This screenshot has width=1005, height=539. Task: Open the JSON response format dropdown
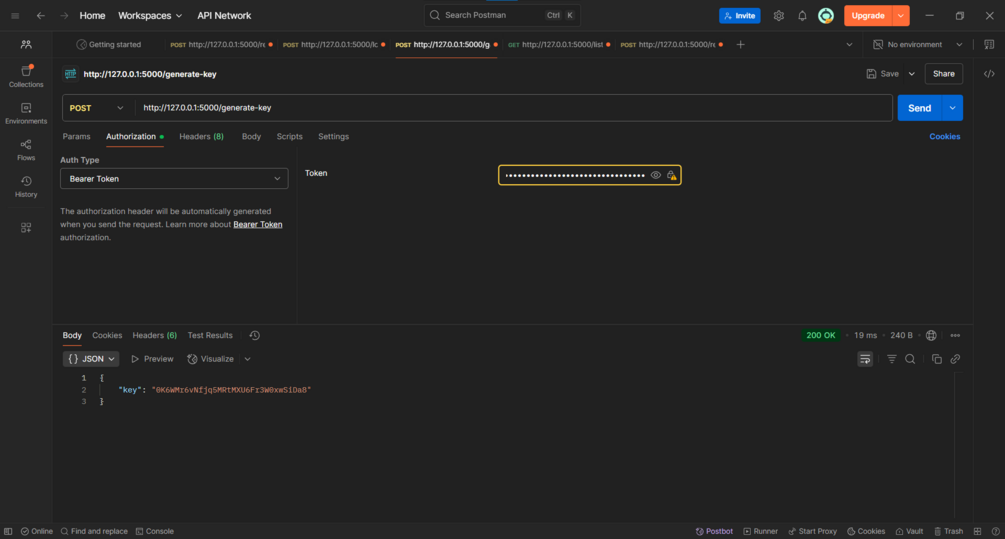tap(91, 359)
